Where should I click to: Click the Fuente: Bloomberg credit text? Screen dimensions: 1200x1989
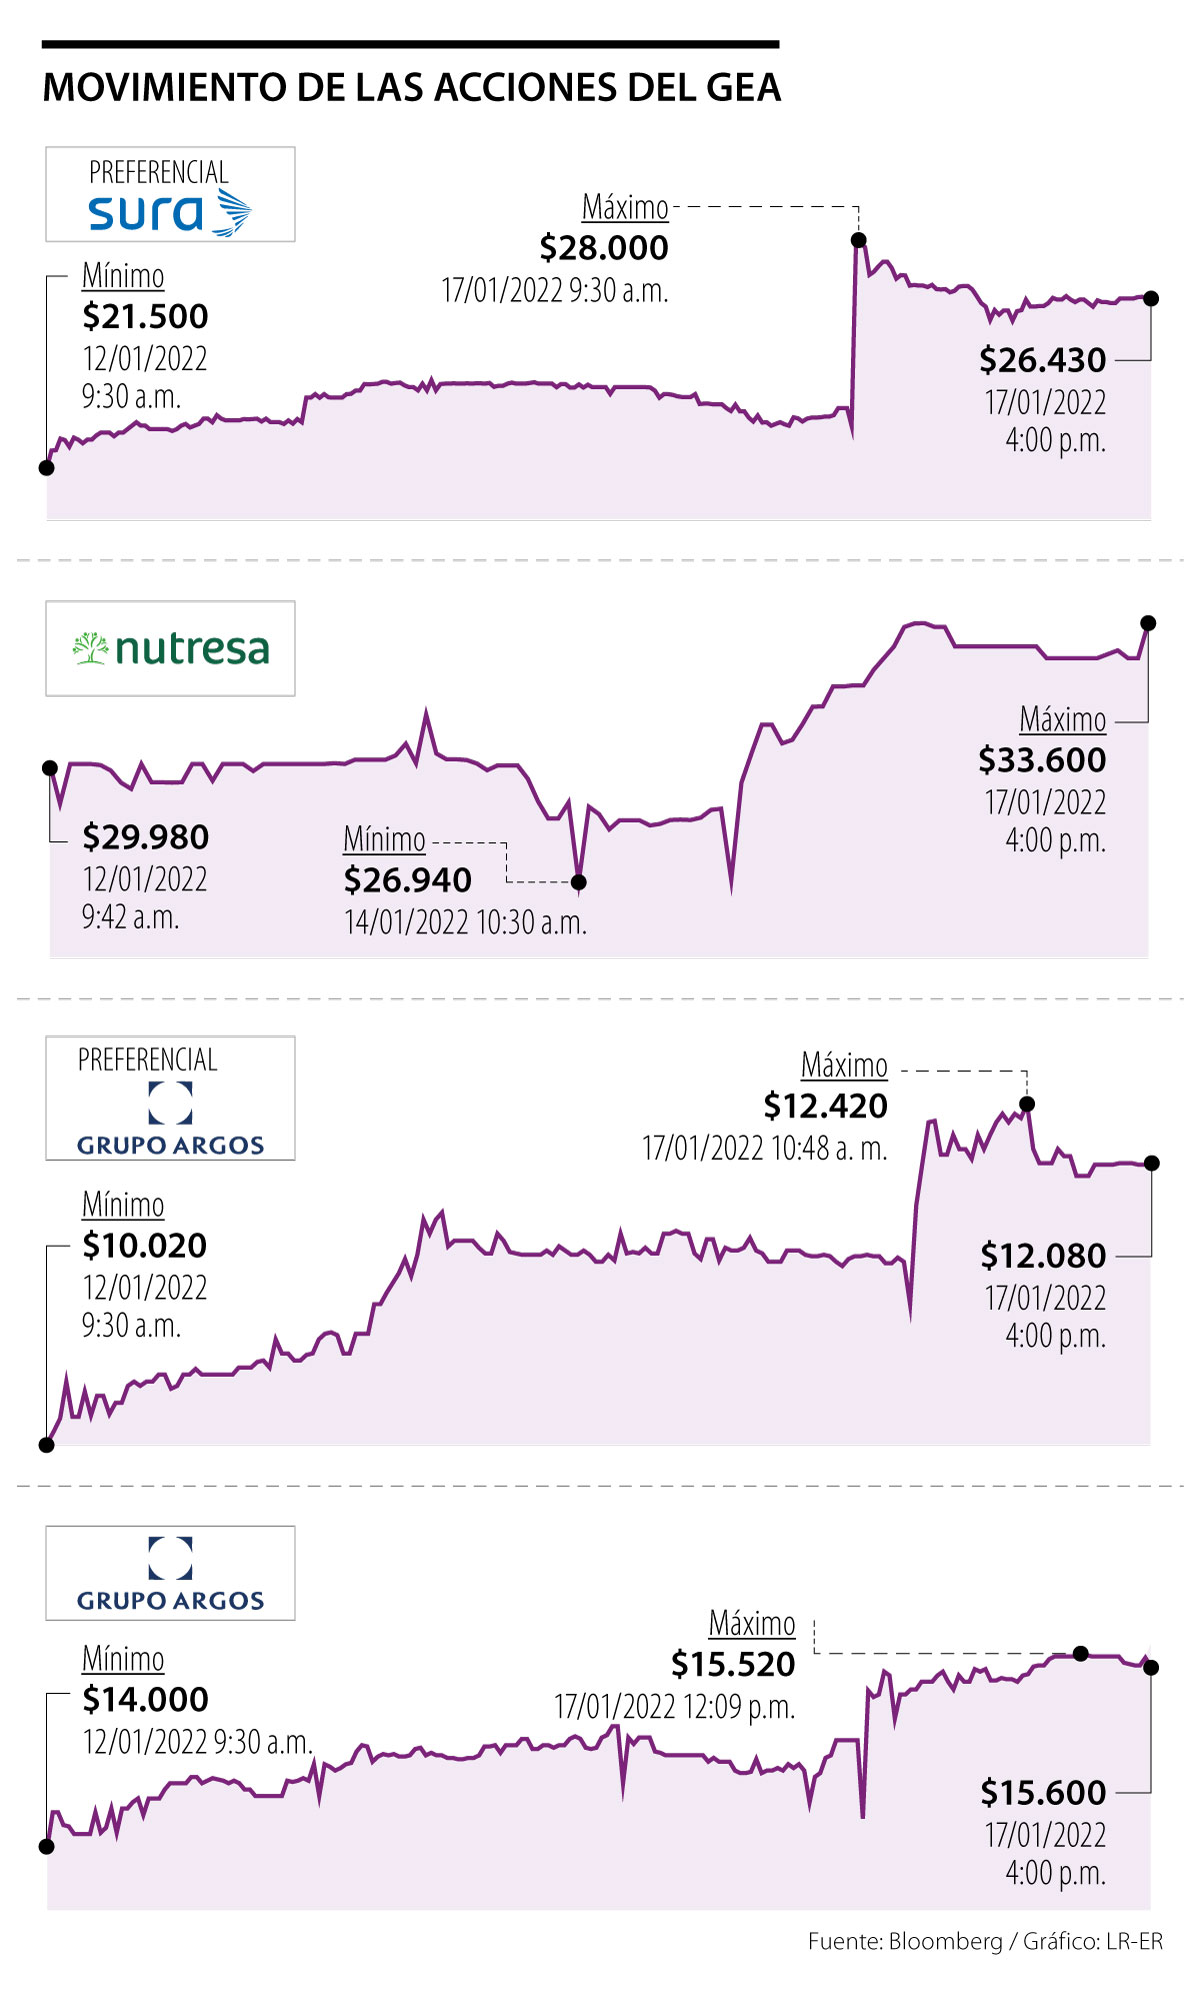pos(985,1941)
